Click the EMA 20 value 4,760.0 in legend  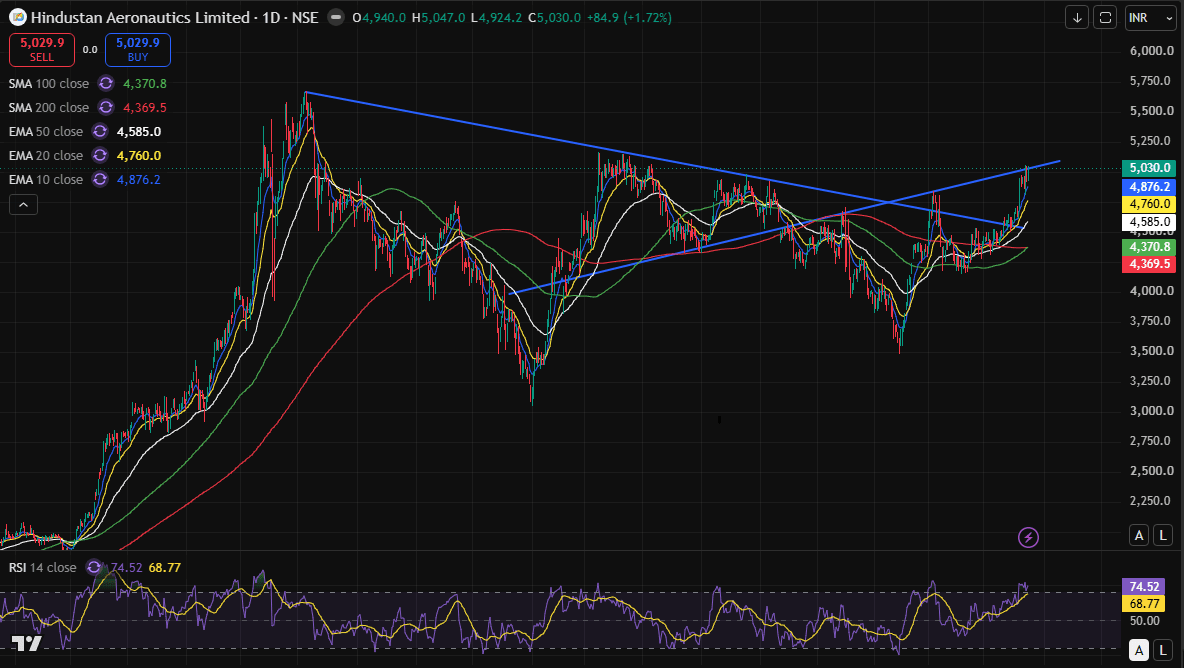click(139, 155)
